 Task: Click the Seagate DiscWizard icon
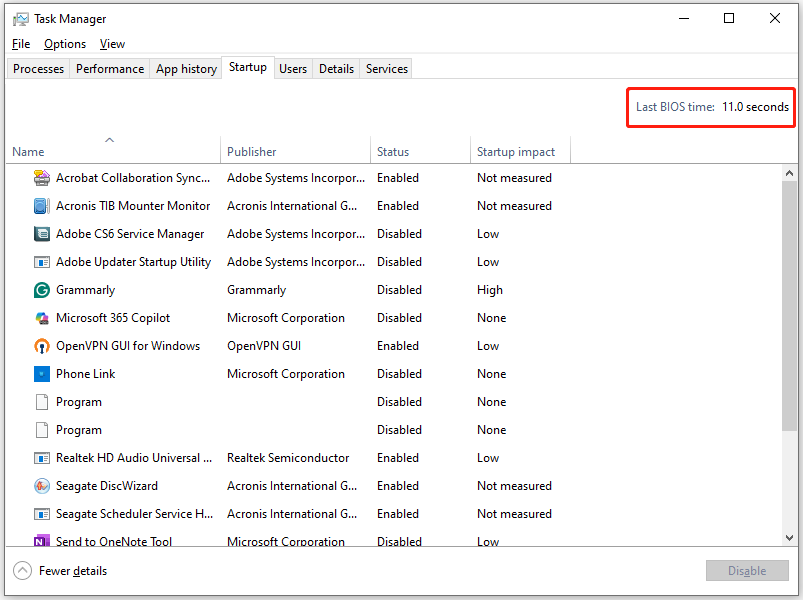(x=41, y=486)
